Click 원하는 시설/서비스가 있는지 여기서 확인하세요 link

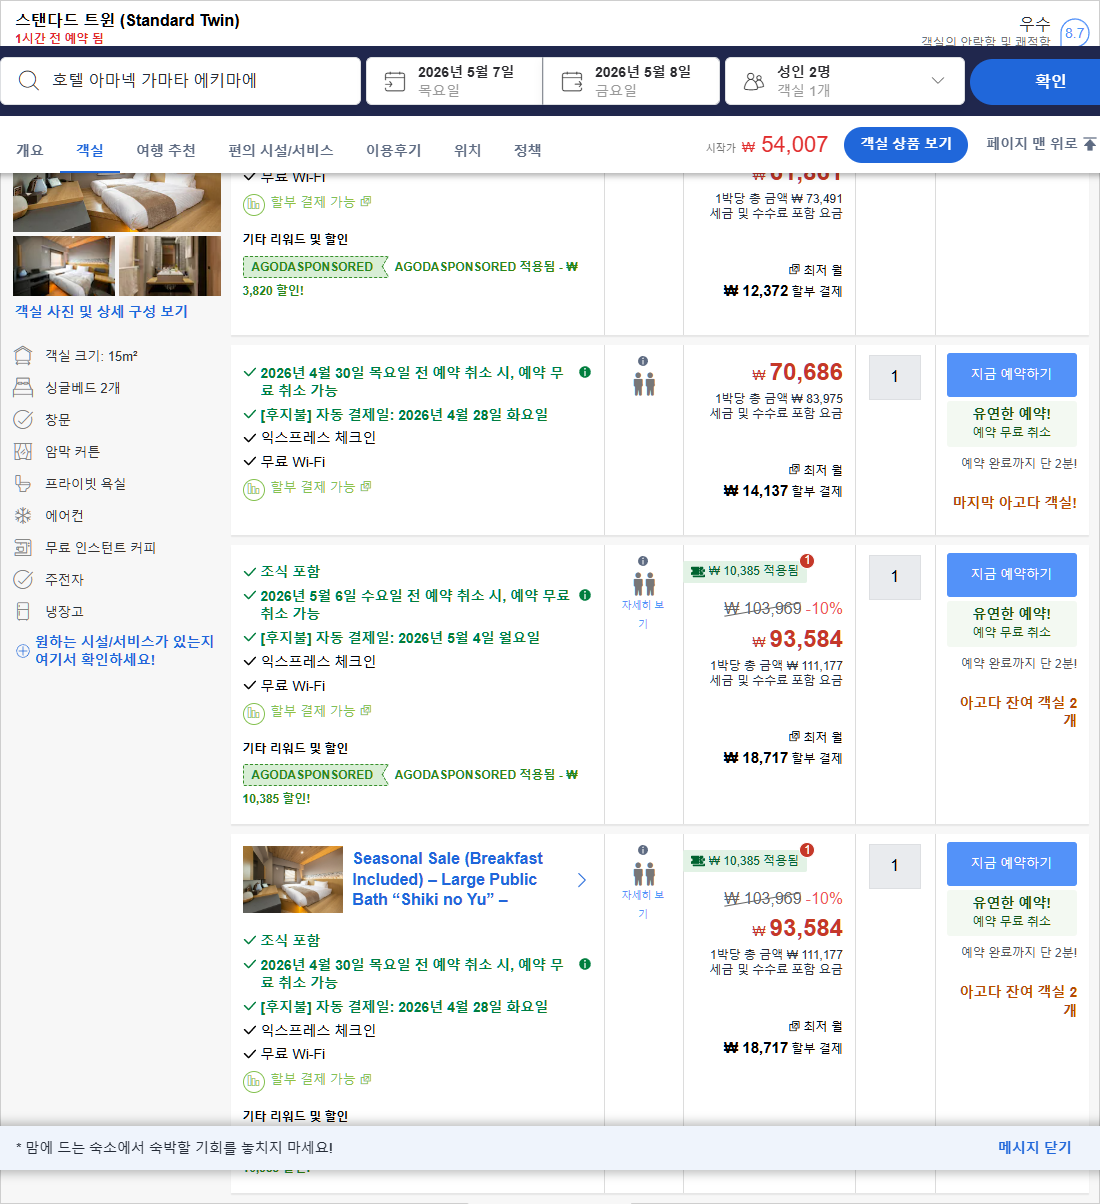(x=125, y=650)
